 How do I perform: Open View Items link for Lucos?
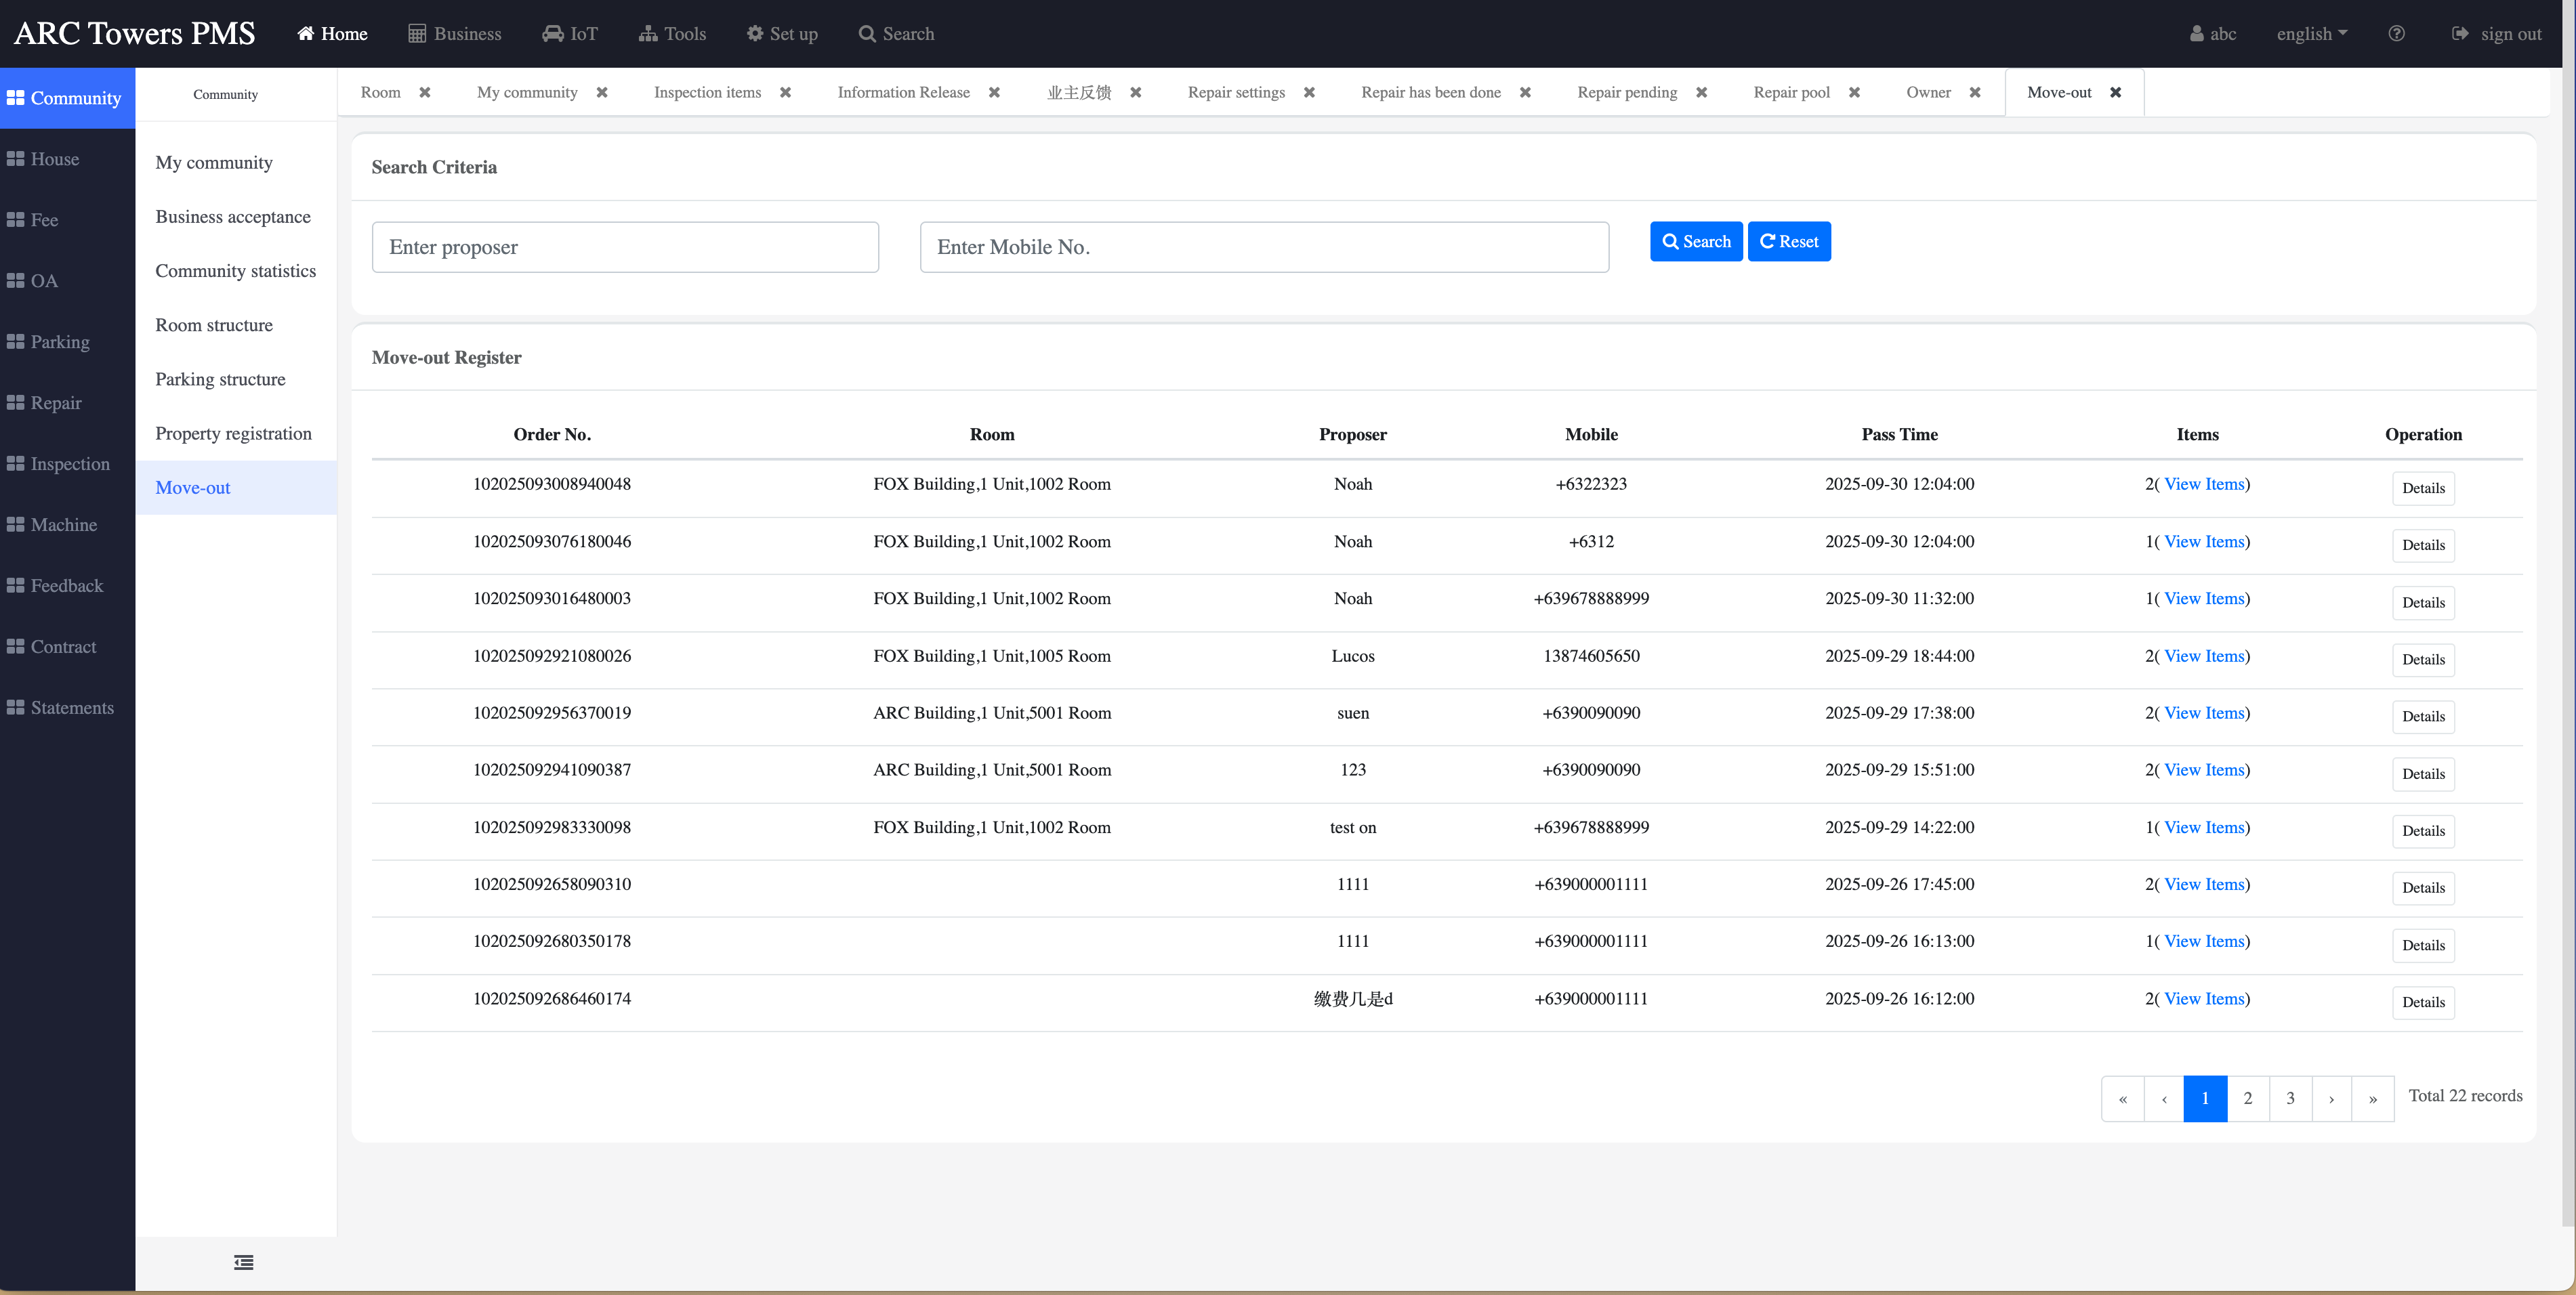[x=2204, y=656]
